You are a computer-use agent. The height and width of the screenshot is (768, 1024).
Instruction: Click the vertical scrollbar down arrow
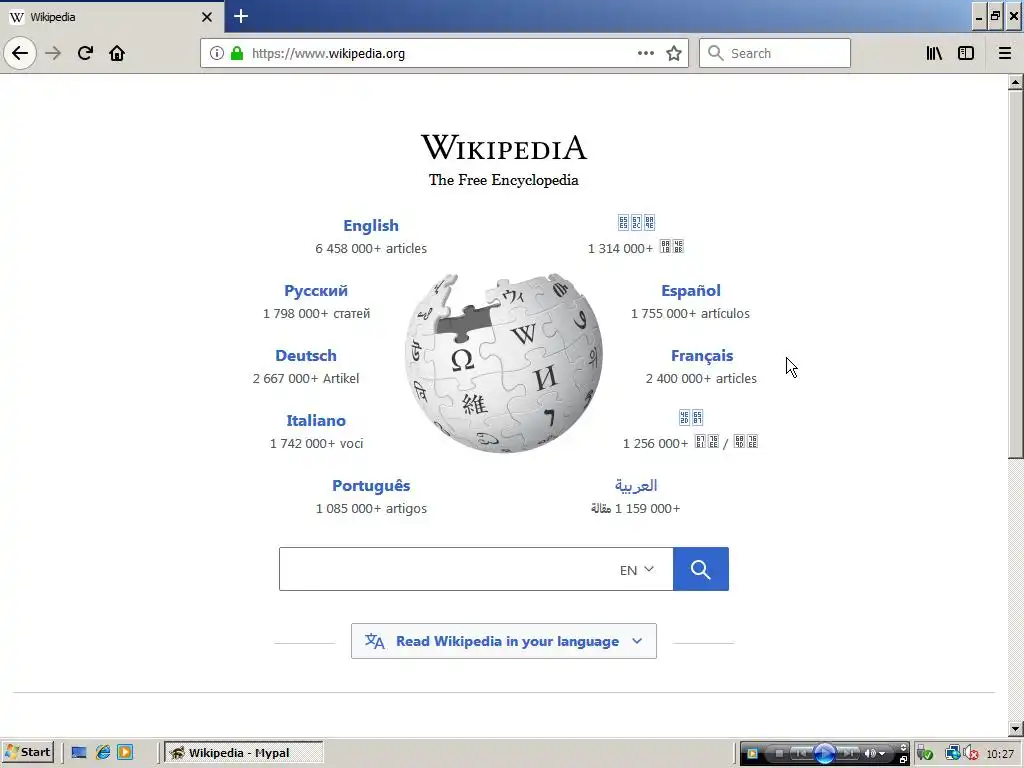[x=1015, y=729]
